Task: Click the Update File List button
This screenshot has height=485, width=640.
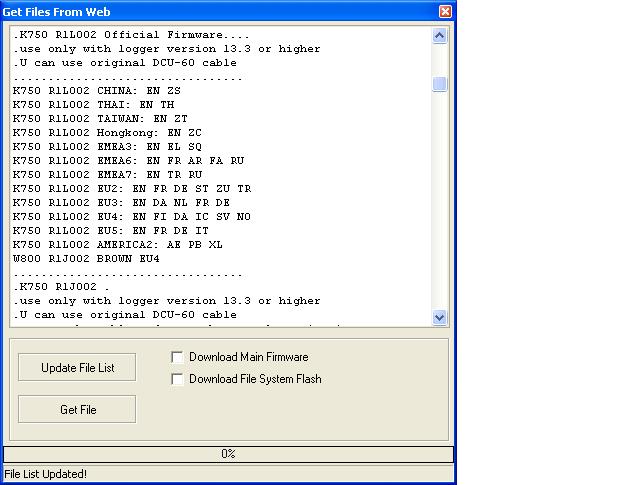Action: point(77,367)
